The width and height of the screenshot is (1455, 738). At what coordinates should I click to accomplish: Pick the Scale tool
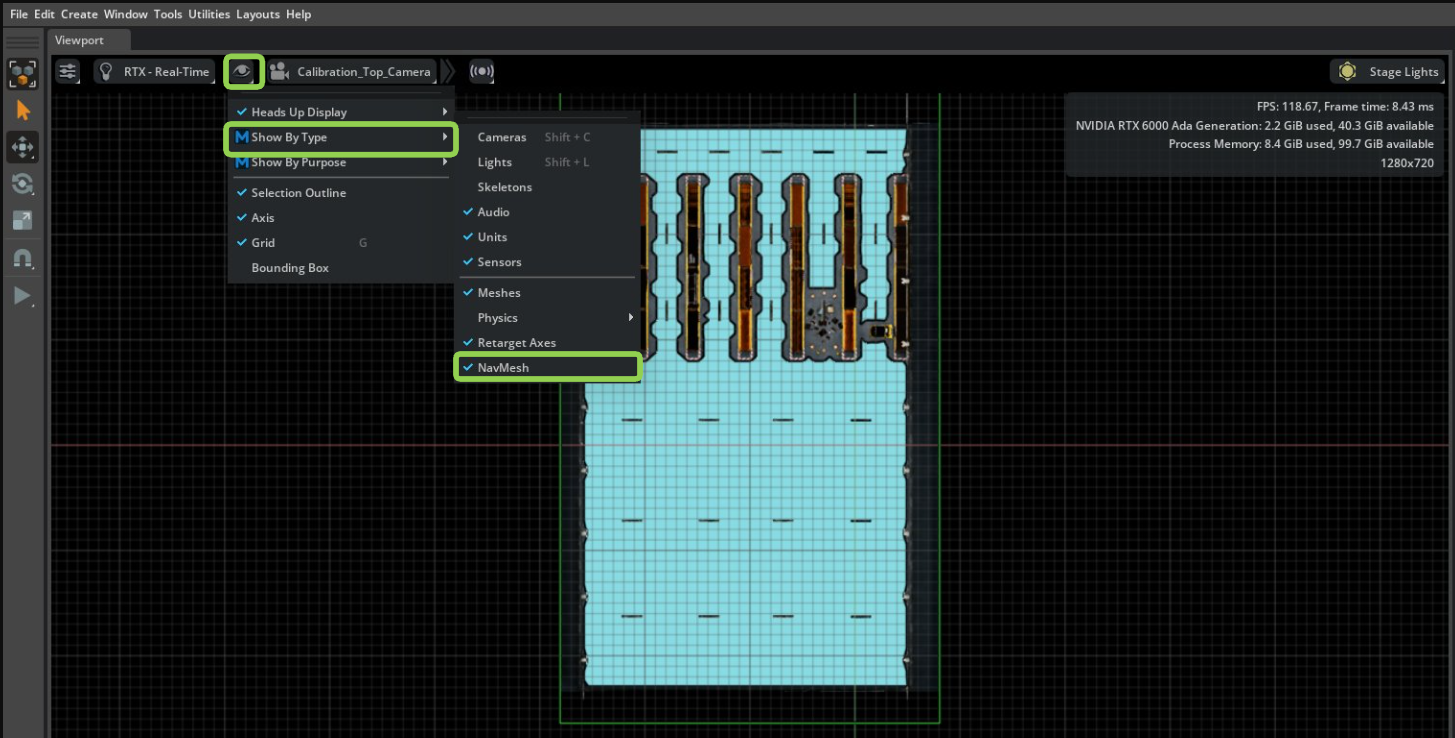[23, 221]
